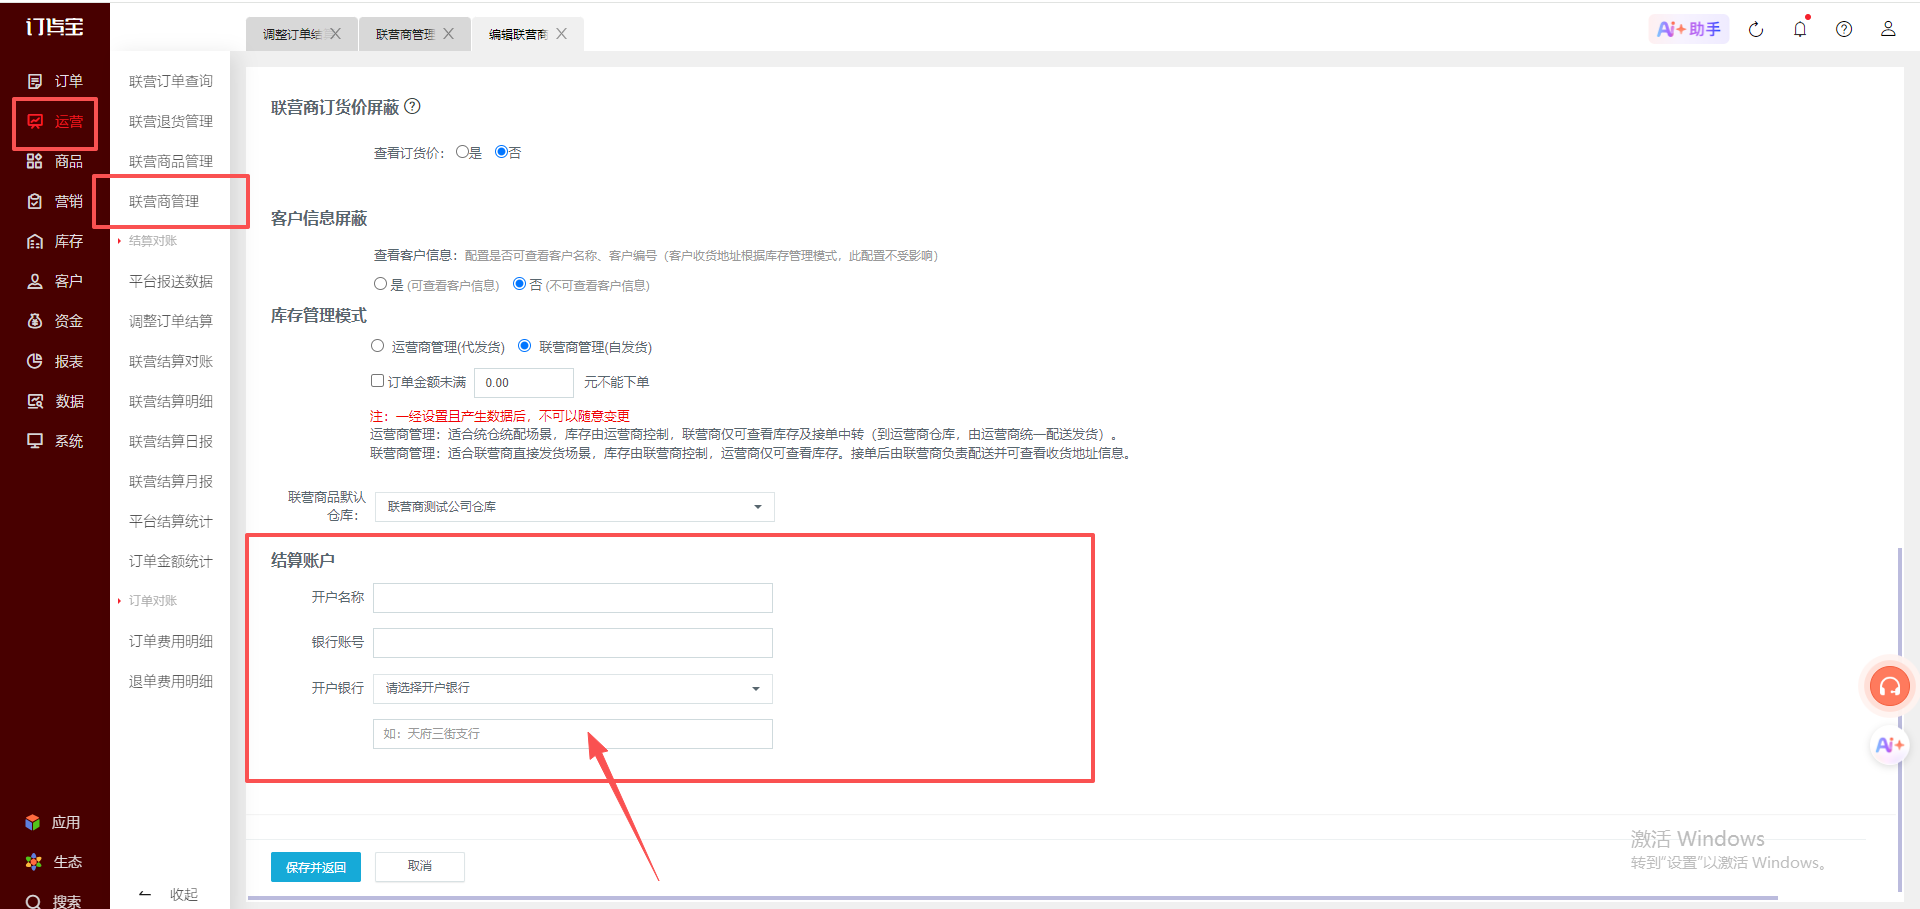
Task: Open the 数据 sidebar module
Action: coord(55,401)
